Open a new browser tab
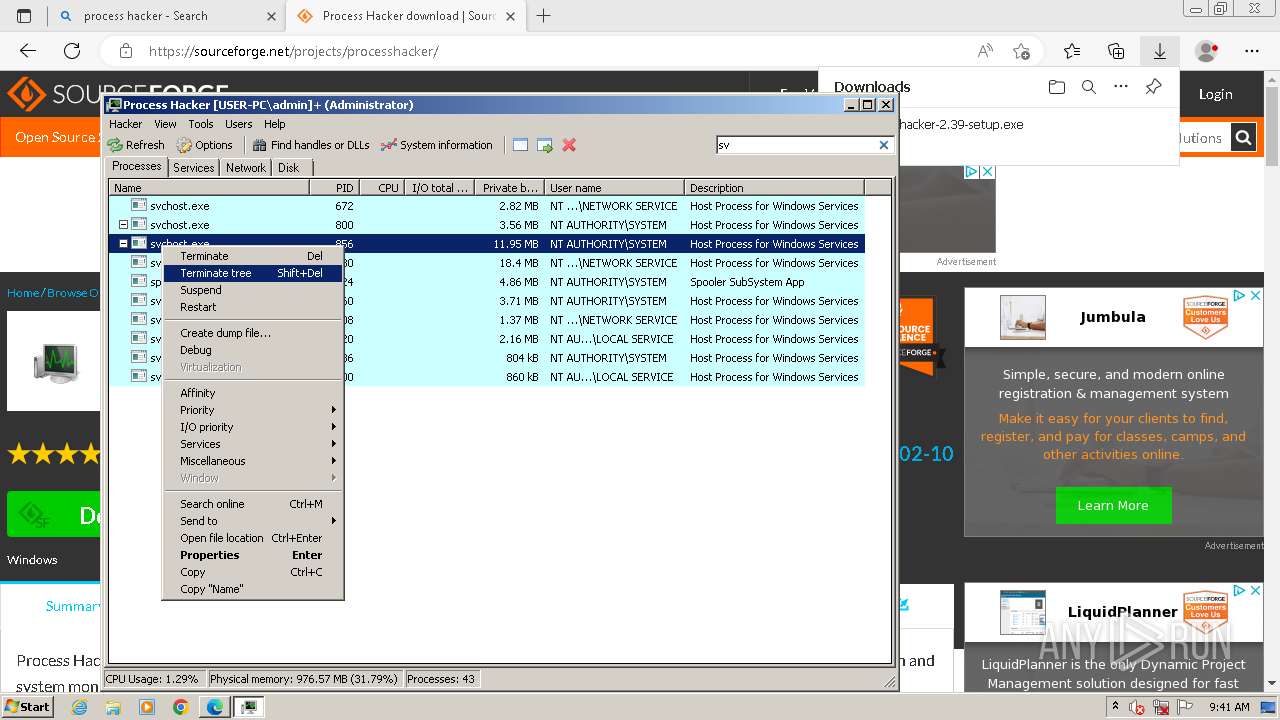Viewport: 1280px width, 720px height. coord(544,15)
